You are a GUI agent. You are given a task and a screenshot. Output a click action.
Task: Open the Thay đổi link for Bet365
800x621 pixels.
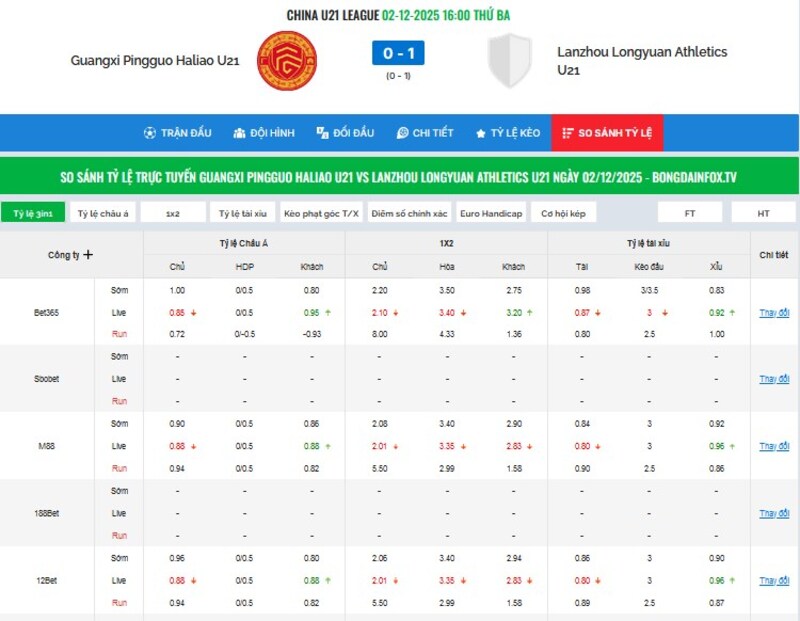[x=774, y=312]
